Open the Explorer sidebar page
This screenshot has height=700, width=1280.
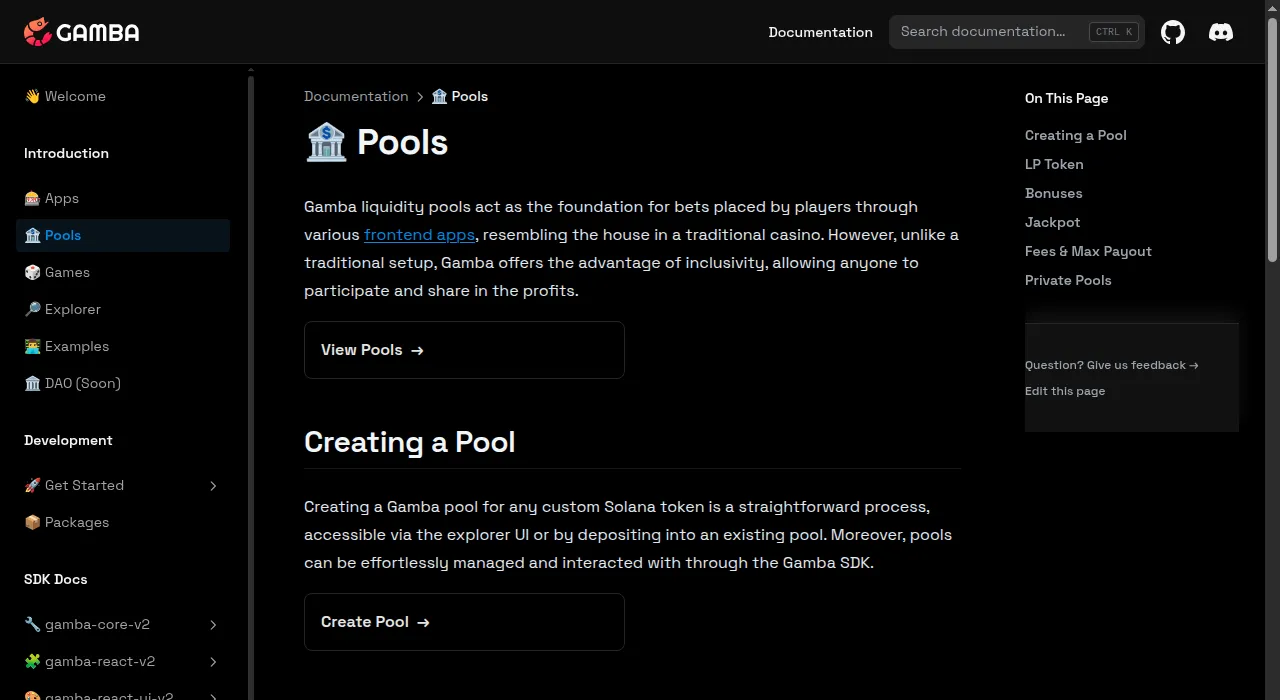[123, 309]
